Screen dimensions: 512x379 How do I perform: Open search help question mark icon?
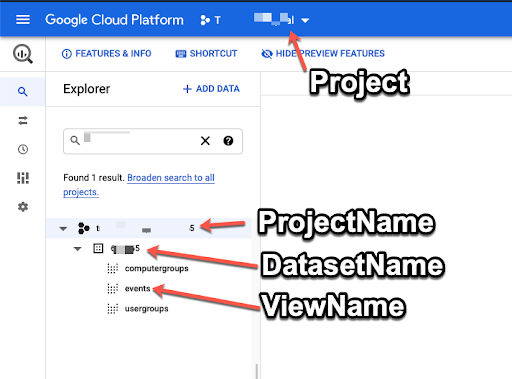pos(228,141)
